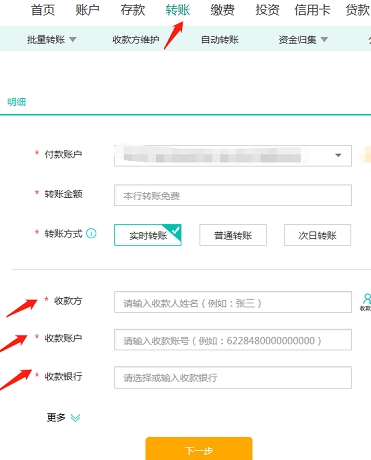Open the 投资 menu
Viewport: 371px width, 460px height.
tap(267, 10)
